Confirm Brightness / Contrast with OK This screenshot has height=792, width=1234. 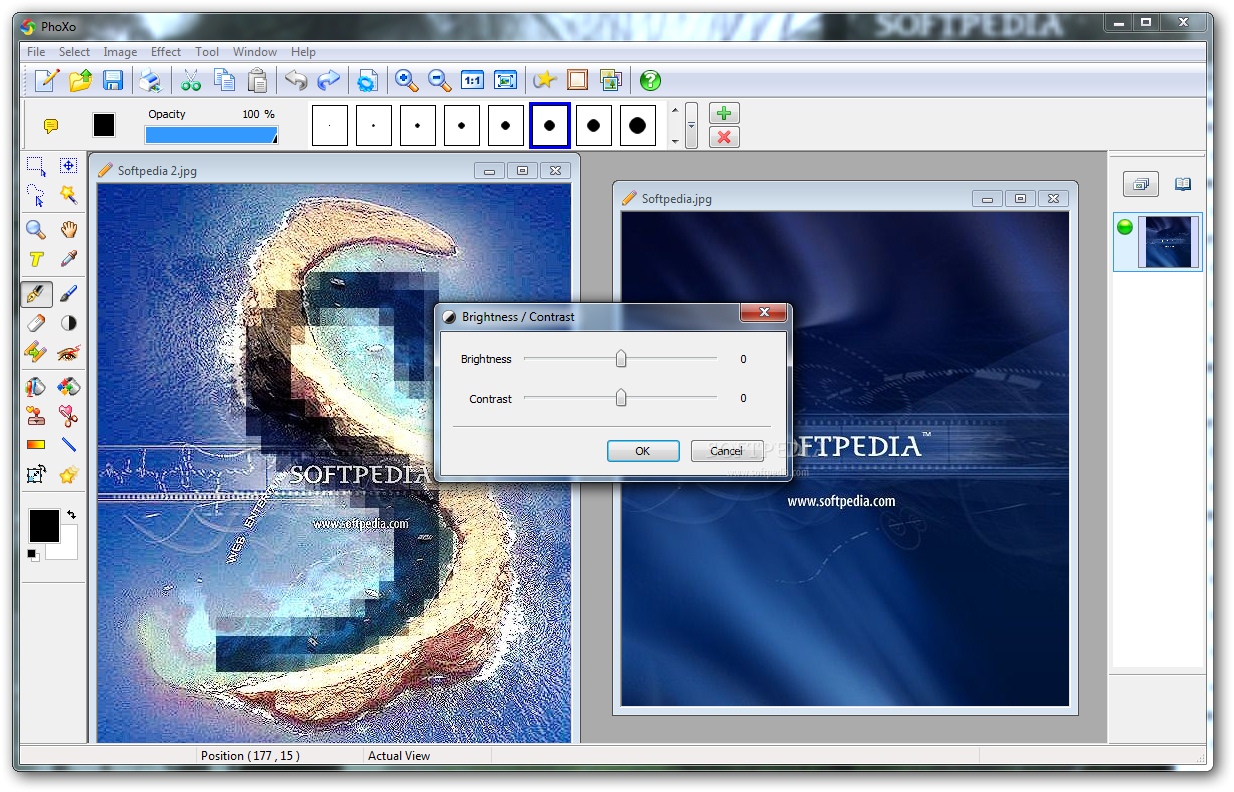click(643, 451)
